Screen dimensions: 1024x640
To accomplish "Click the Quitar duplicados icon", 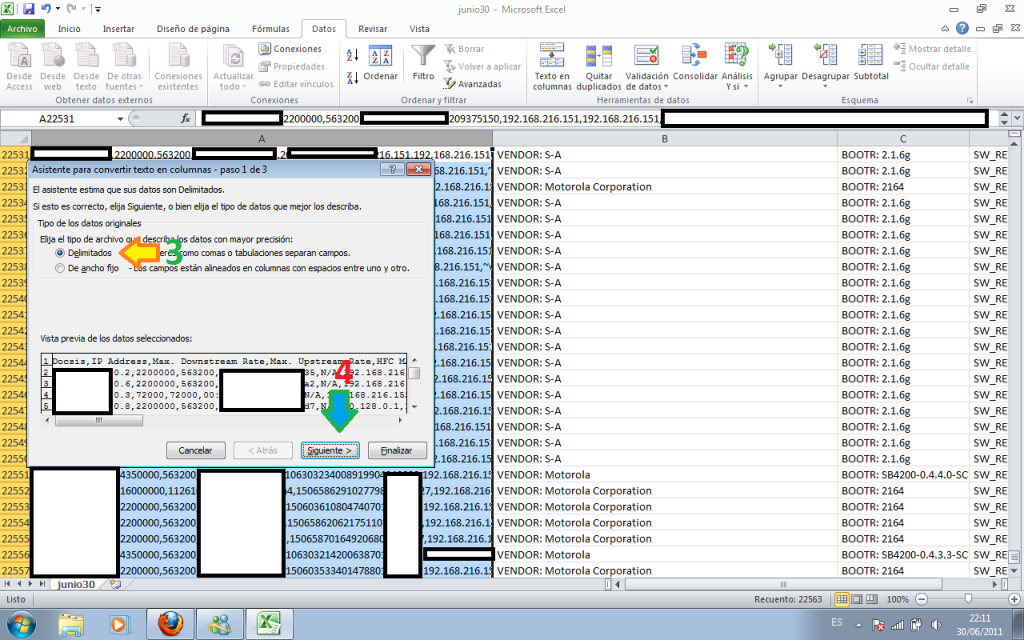I will [x=598, y=55].
